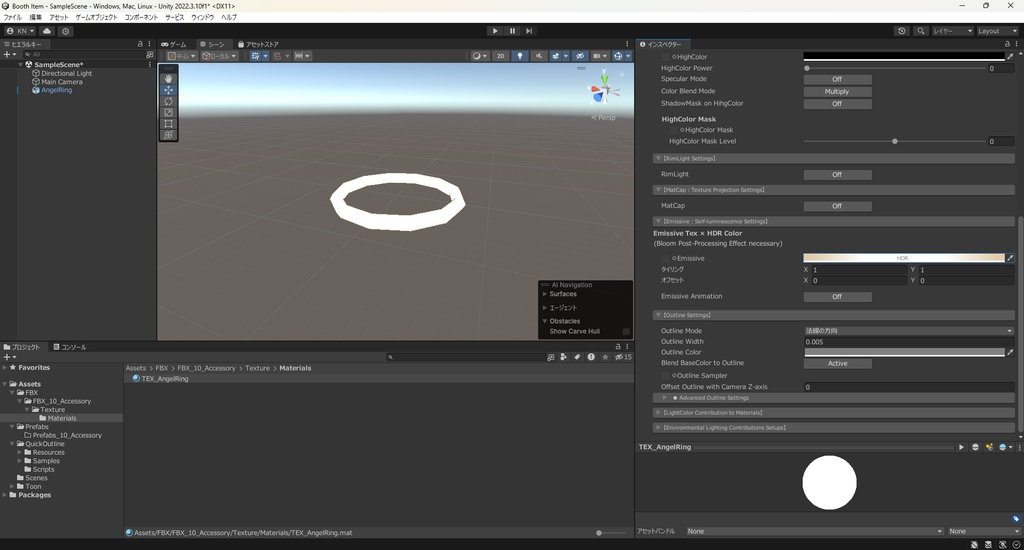Open the Layout dropdown
1024x550 pixels.
(x=996, y=31)
